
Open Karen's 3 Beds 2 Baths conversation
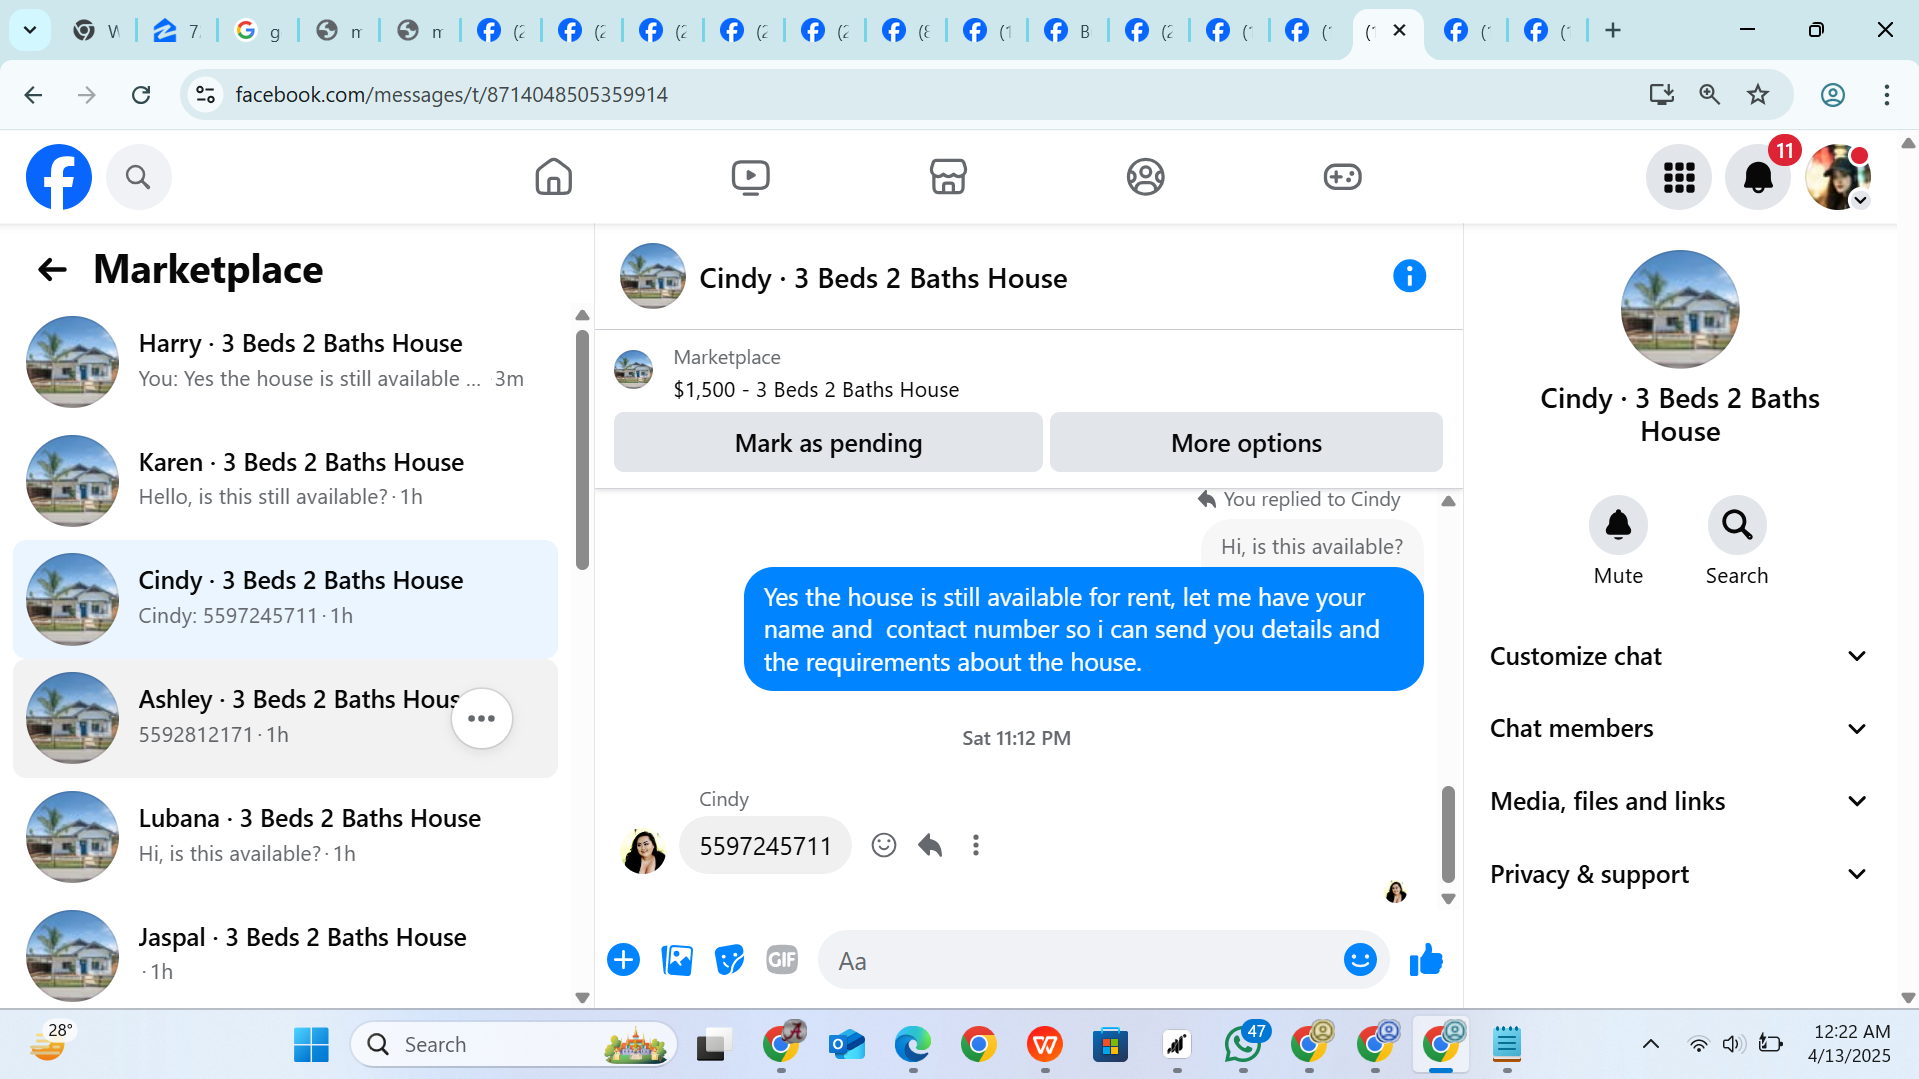[285, 480]
